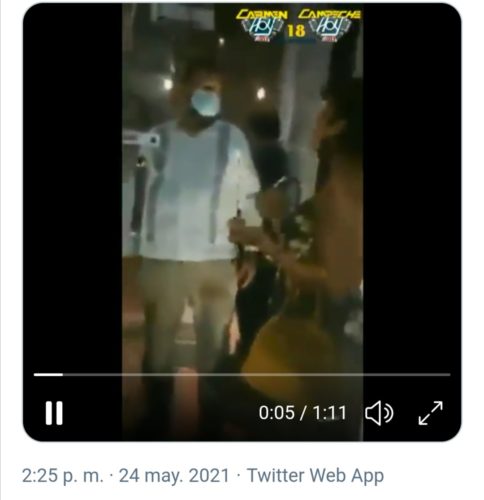Click the total duration 1:11 readout
Image resolution: width=484 pixels, height=500 pixels.
(x=330, y=413)
